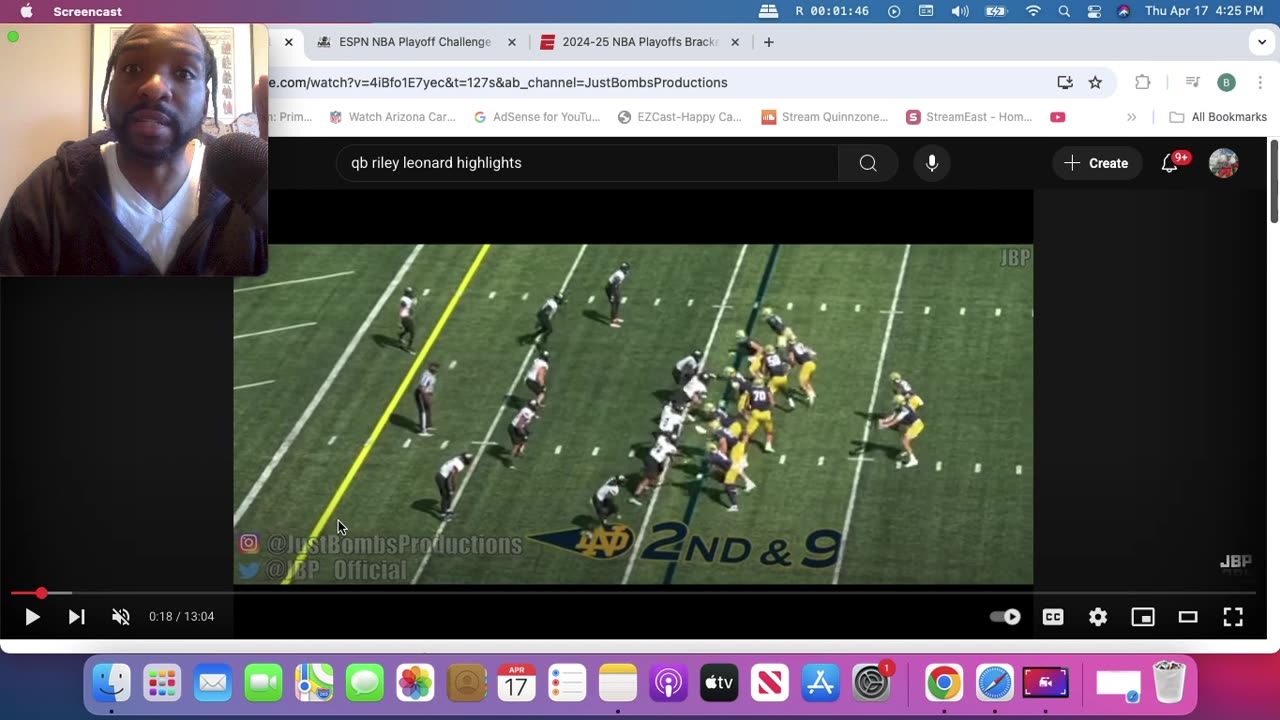Open Chrome three-dot menu

pos(1260,83)
